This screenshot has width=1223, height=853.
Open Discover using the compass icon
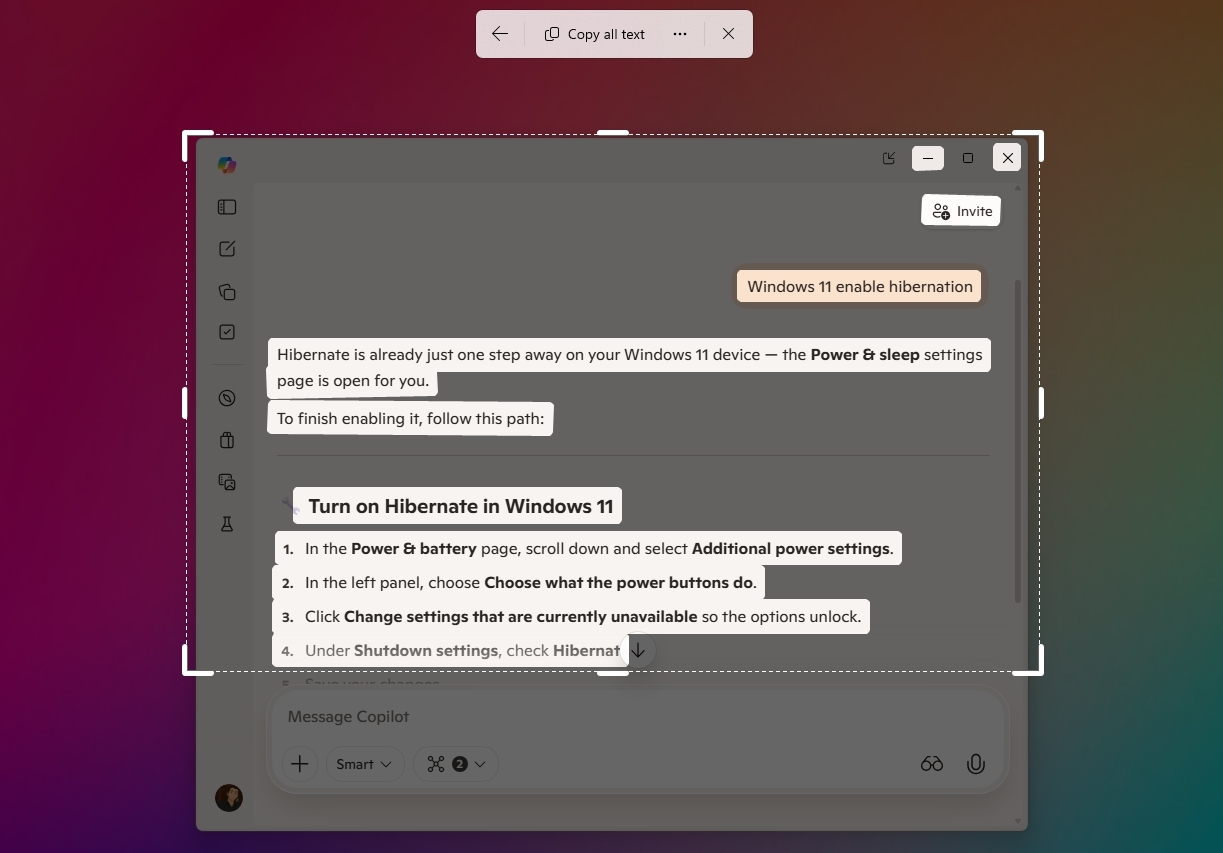(x=226, y=398)
